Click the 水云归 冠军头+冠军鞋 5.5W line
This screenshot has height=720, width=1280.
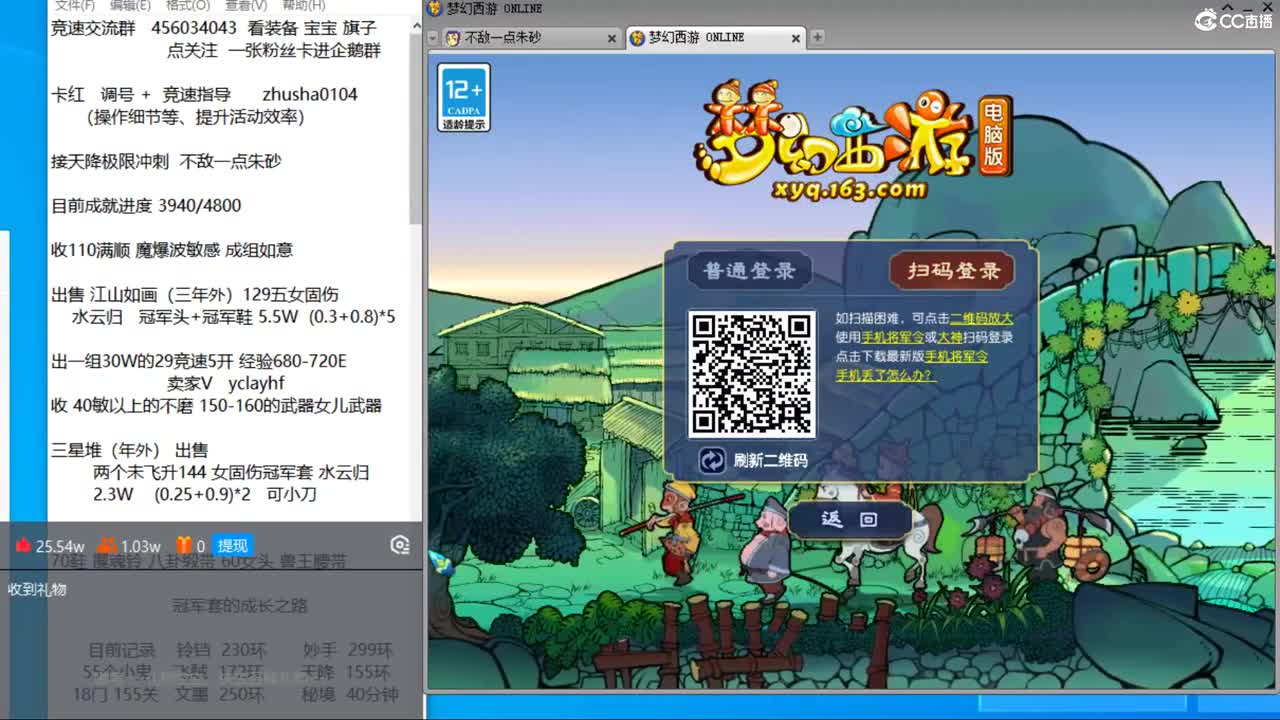[234, 317]
